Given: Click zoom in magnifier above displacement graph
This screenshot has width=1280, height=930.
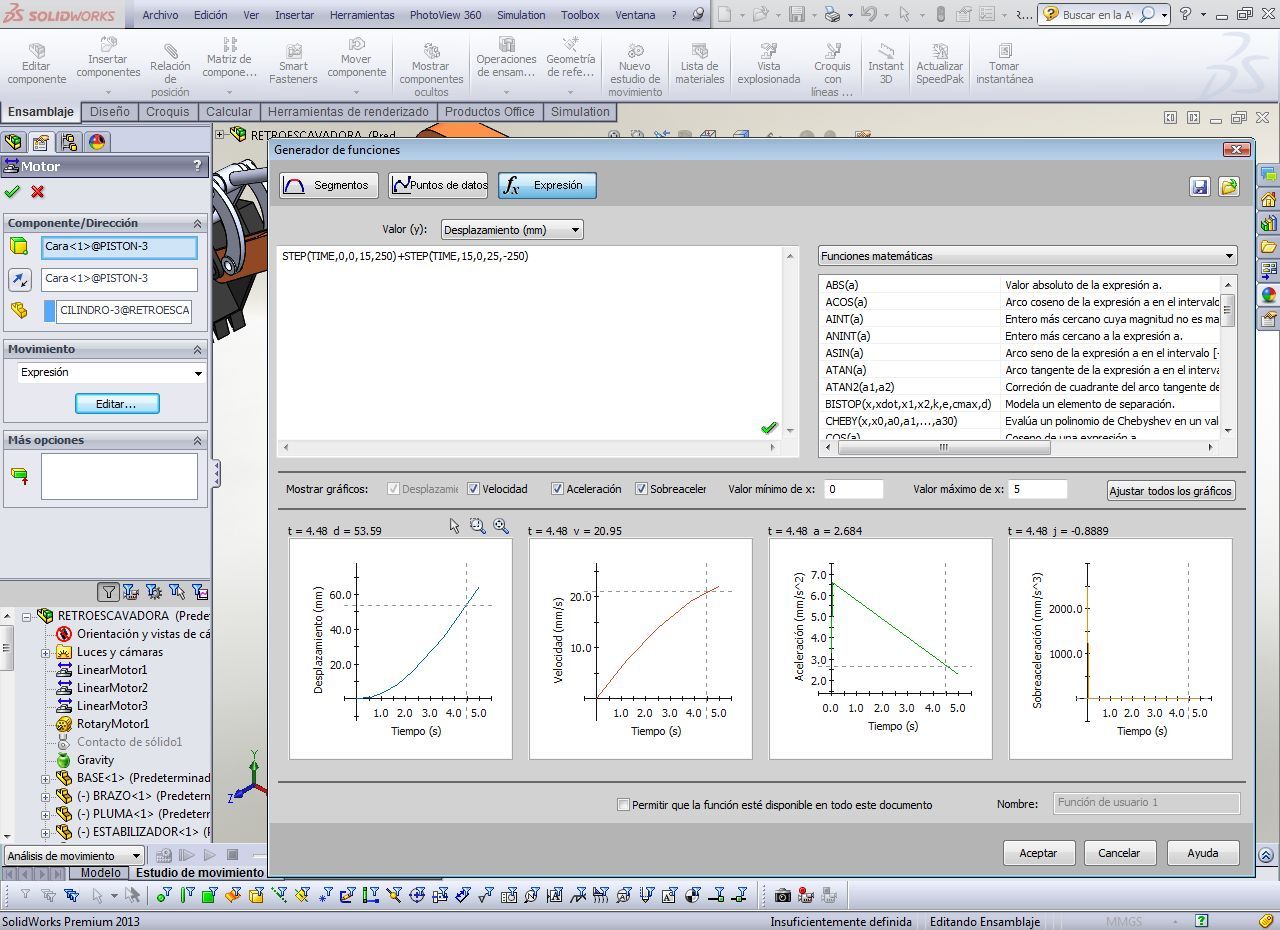Looking at the screenshot, I should (x=501, y=526).
